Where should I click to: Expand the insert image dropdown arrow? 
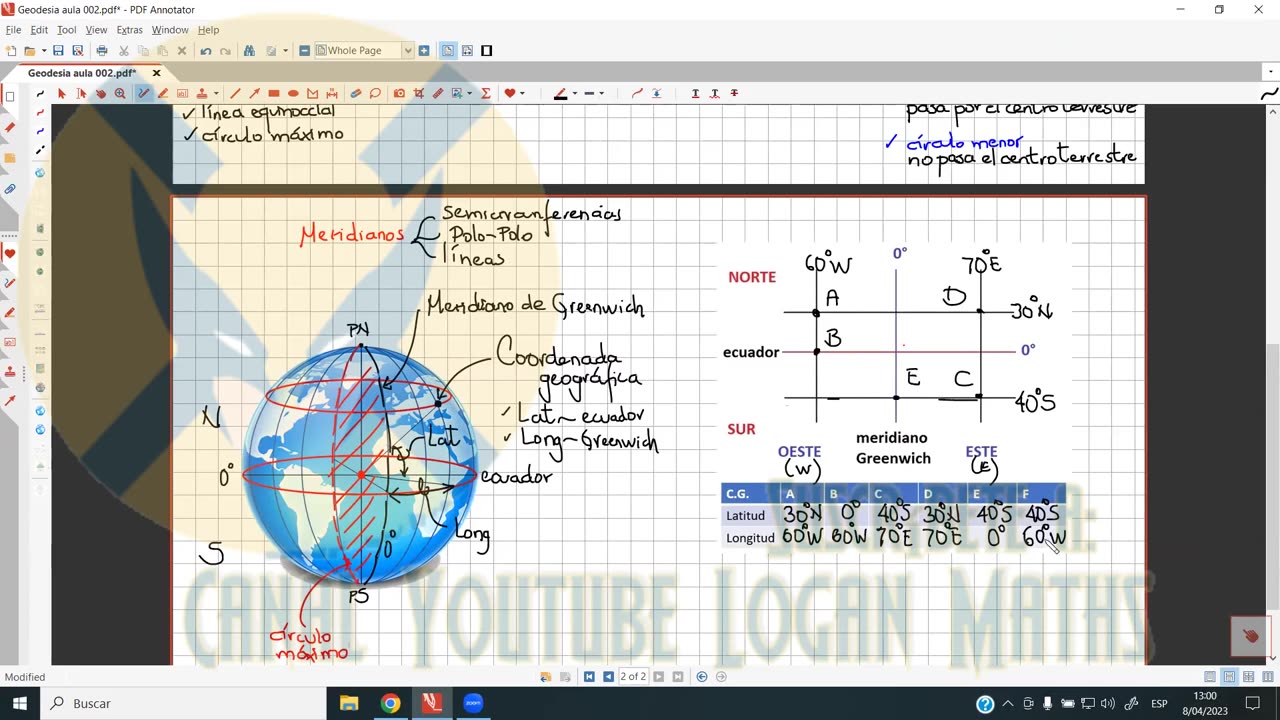coord(470,93)
